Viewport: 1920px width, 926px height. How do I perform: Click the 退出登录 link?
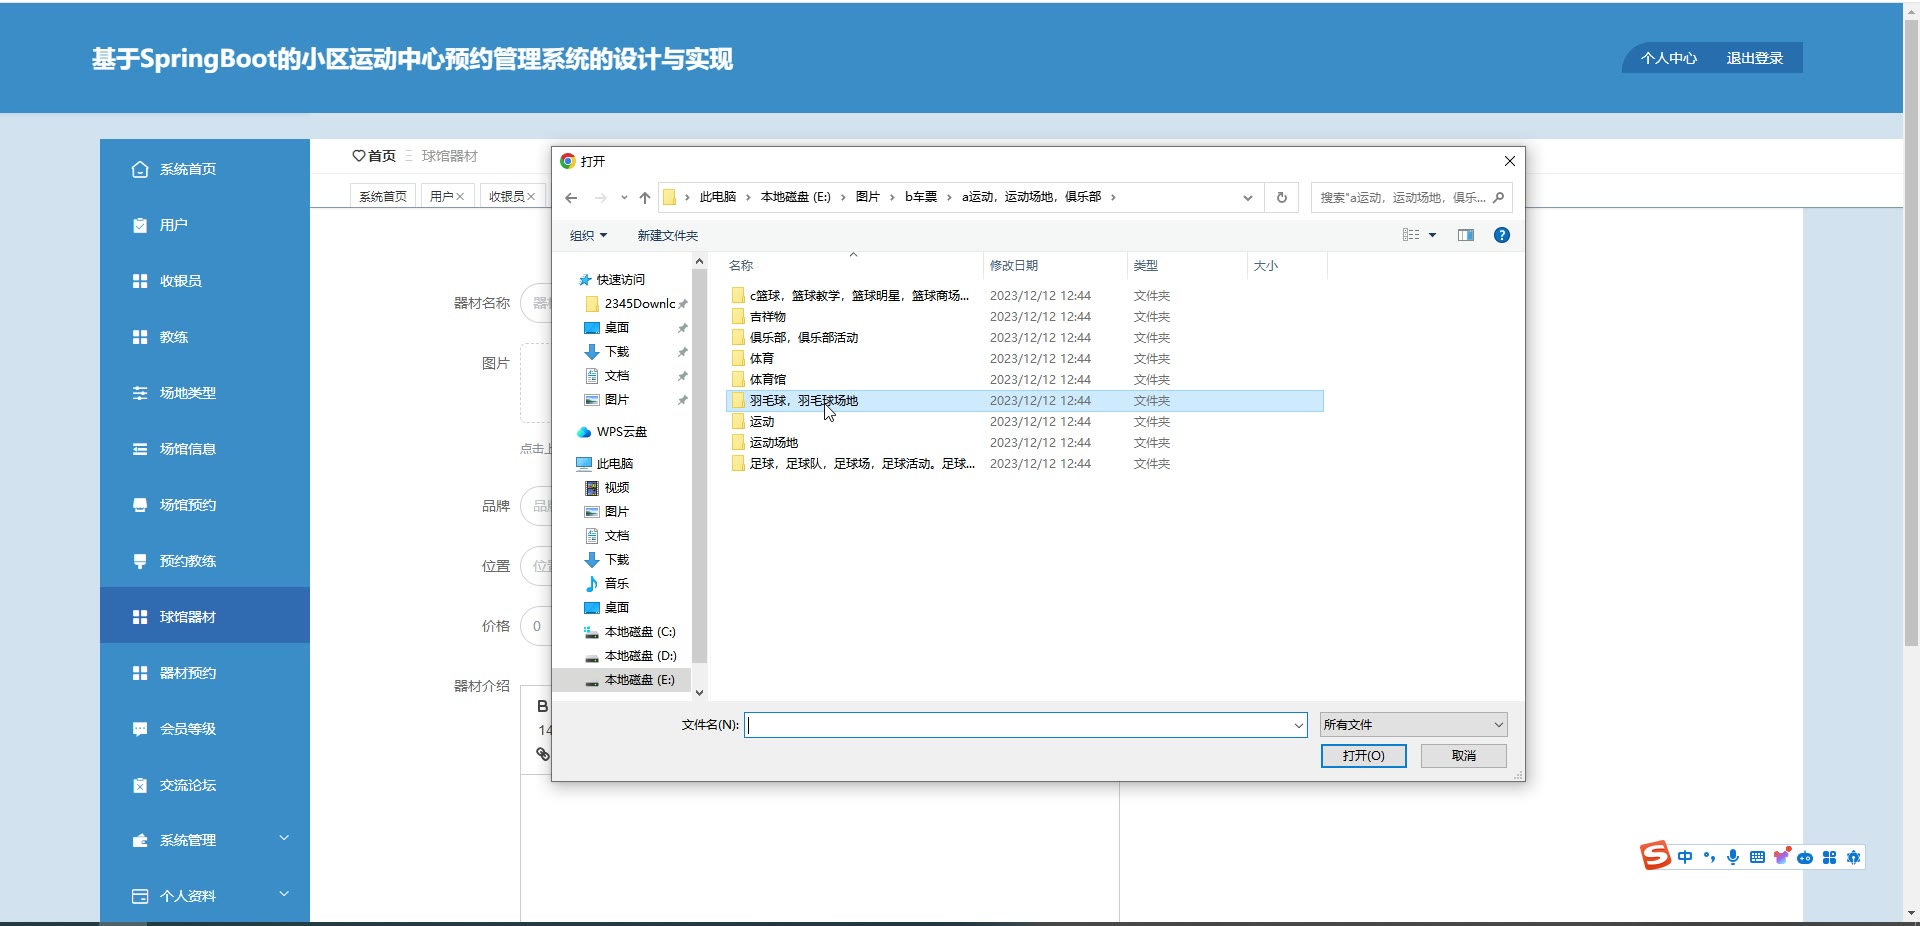tap(1755, 58)
